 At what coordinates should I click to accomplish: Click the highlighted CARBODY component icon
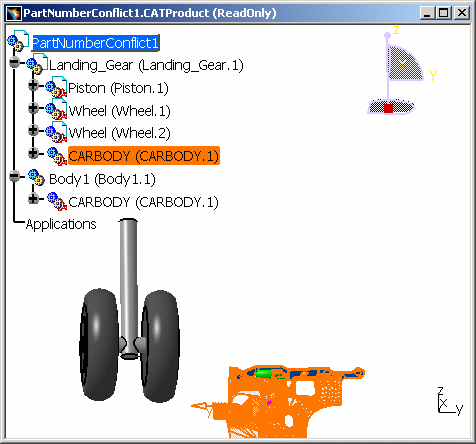57,156
